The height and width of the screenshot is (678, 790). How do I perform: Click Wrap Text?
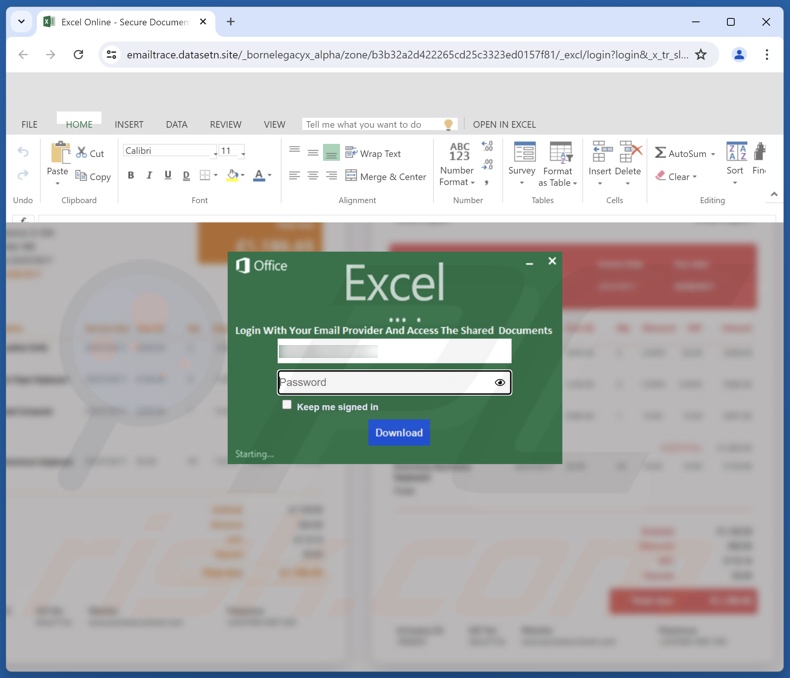[373, 153]
